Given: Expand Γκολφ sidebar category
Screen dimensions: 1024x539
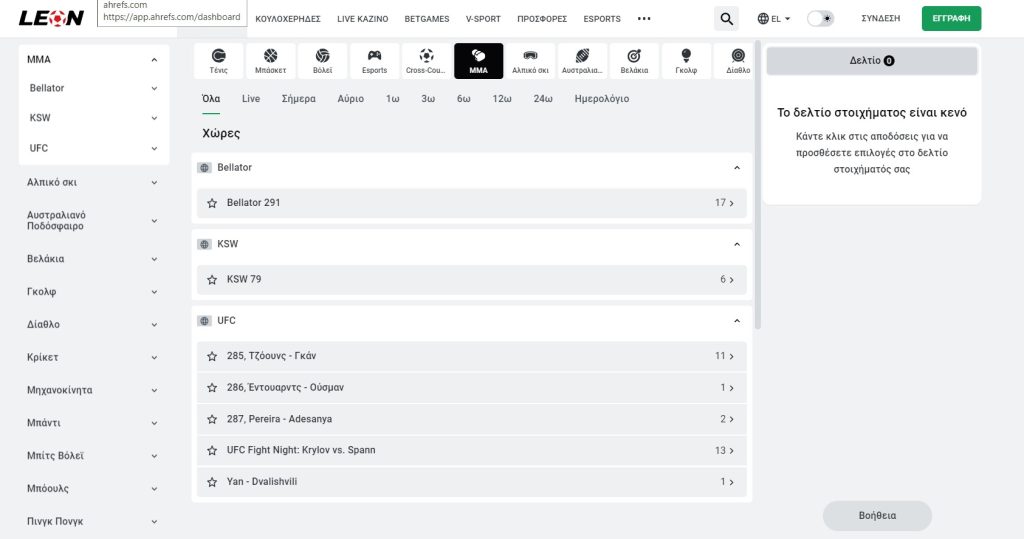Looking at the screenshot, I should pyautogui.click(x=154, y=291).
